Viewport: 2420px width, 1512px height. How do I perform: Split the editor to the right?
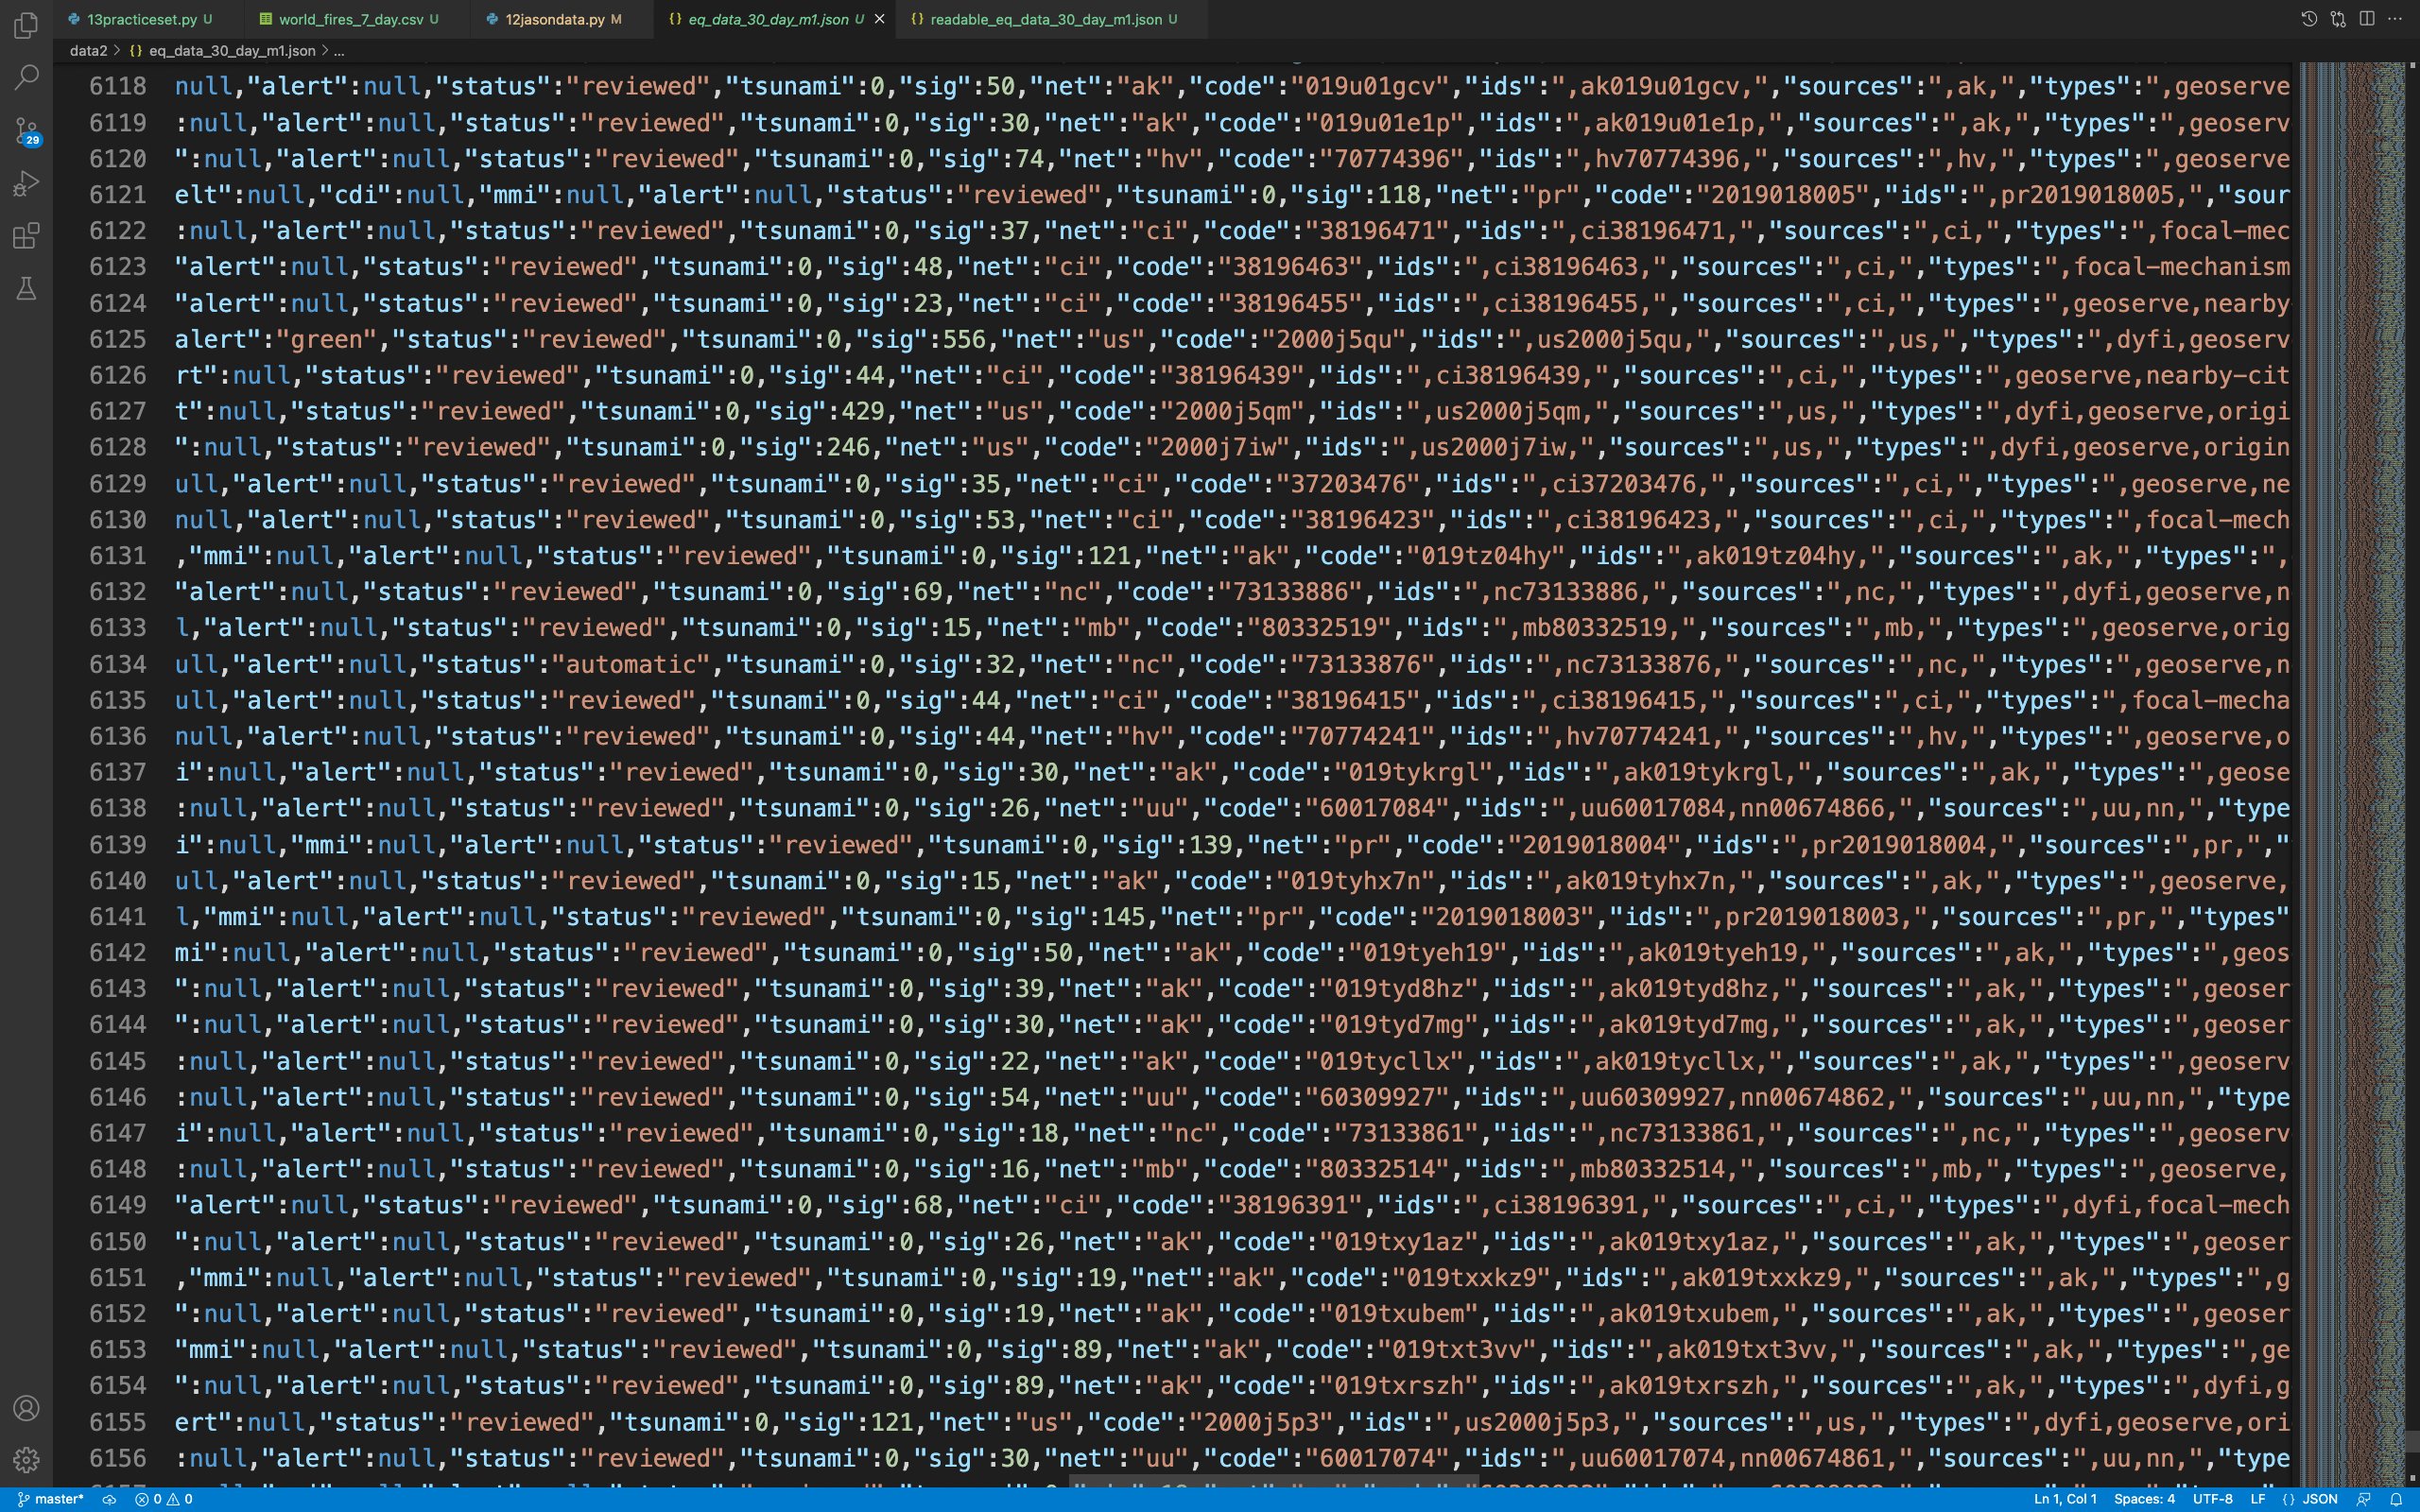click(x=2367, y=19)
